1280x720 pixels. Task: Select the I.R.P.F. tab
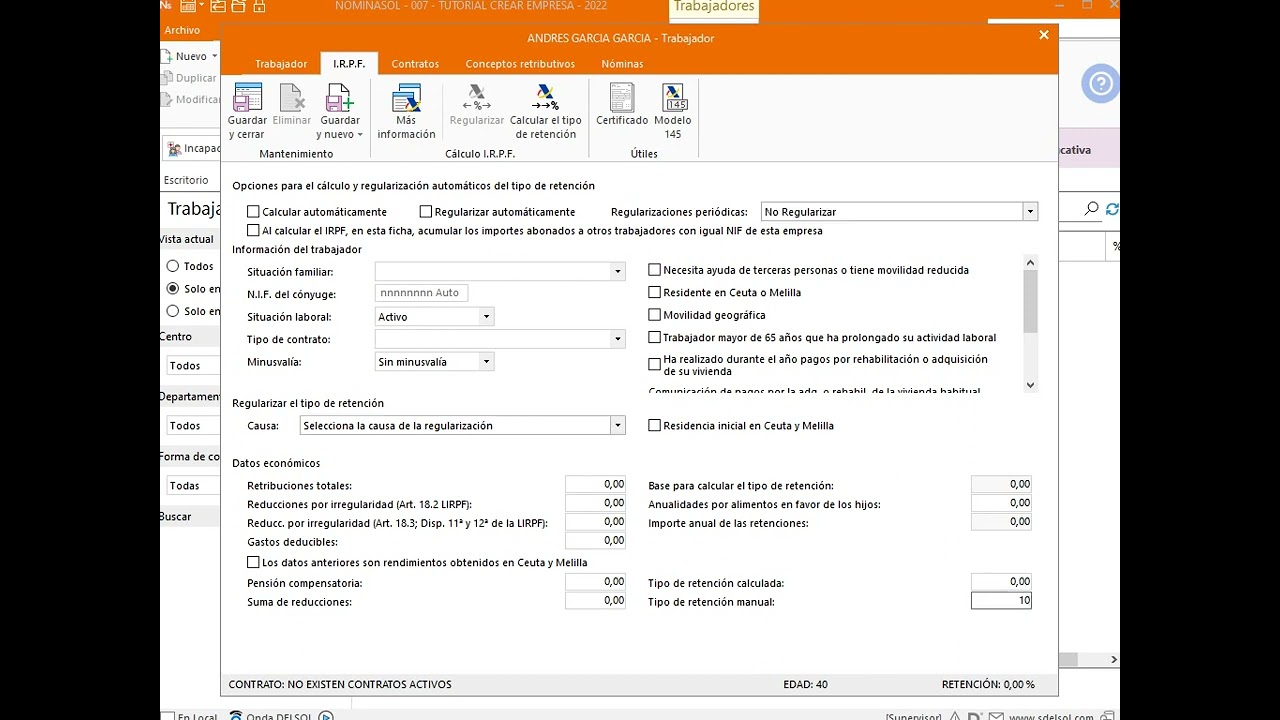(349, 64)
